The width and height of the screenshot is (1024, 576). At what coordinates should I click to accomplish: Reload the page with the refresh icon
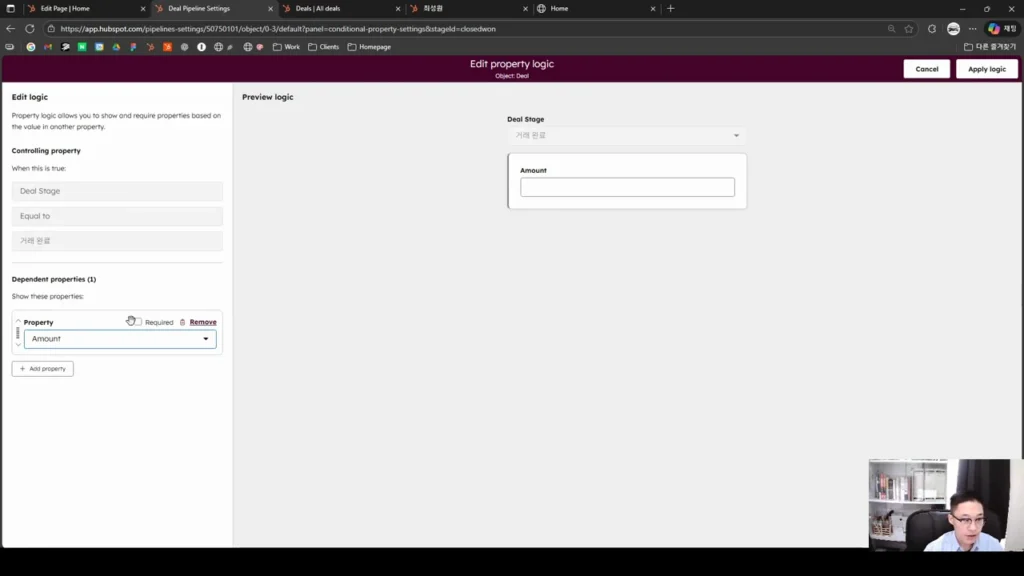tap(30, 29)
